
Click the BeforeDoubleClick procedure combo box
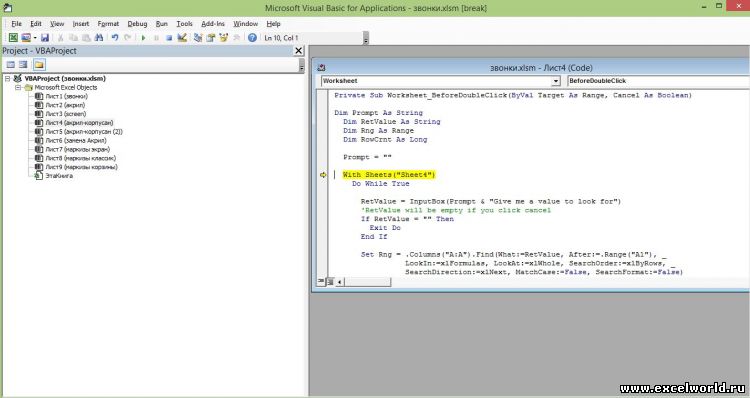pos(658,81)
